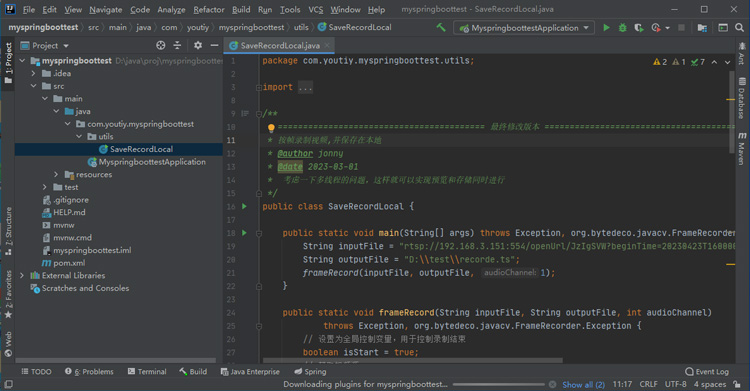Viewport: 750px width, 391px height.
Task: Run MyspringboottestApplication with green play icon
Action: coord(606,28)
